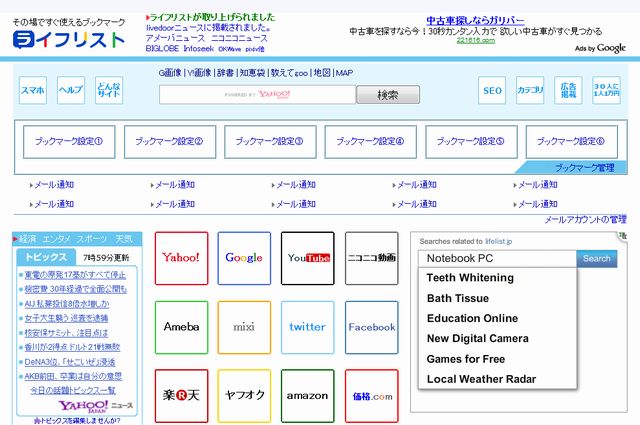The width and height of the screenshot is (640, 425).
Task: Open ブックマーク設定② button
Action: pyautogui.click(x=170, y=142)
